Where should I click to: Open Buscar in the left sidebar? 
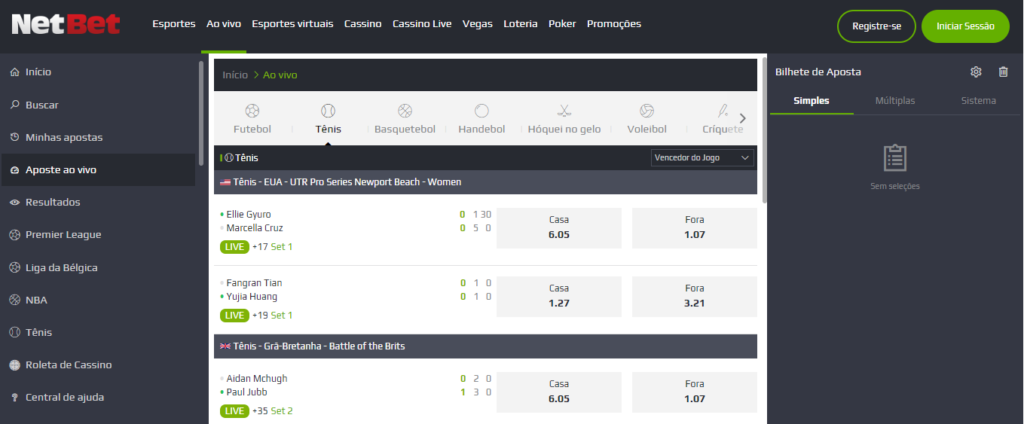point(42,104)
